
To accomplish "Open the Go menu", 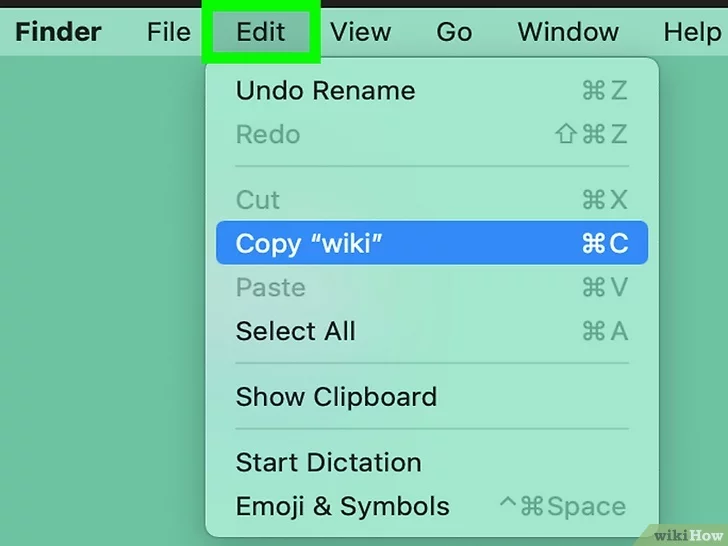I will coord(454,32).
